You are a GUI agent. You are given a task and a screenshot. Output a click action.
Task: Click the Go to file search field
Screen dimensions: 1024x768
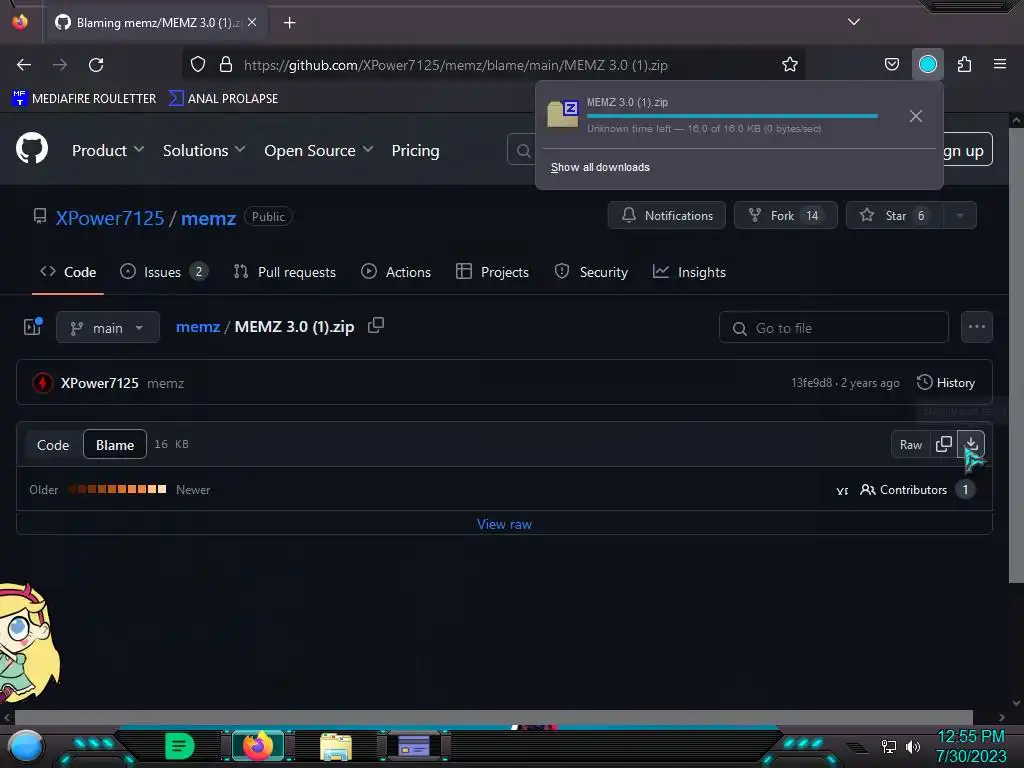click(x=833, y=327)
